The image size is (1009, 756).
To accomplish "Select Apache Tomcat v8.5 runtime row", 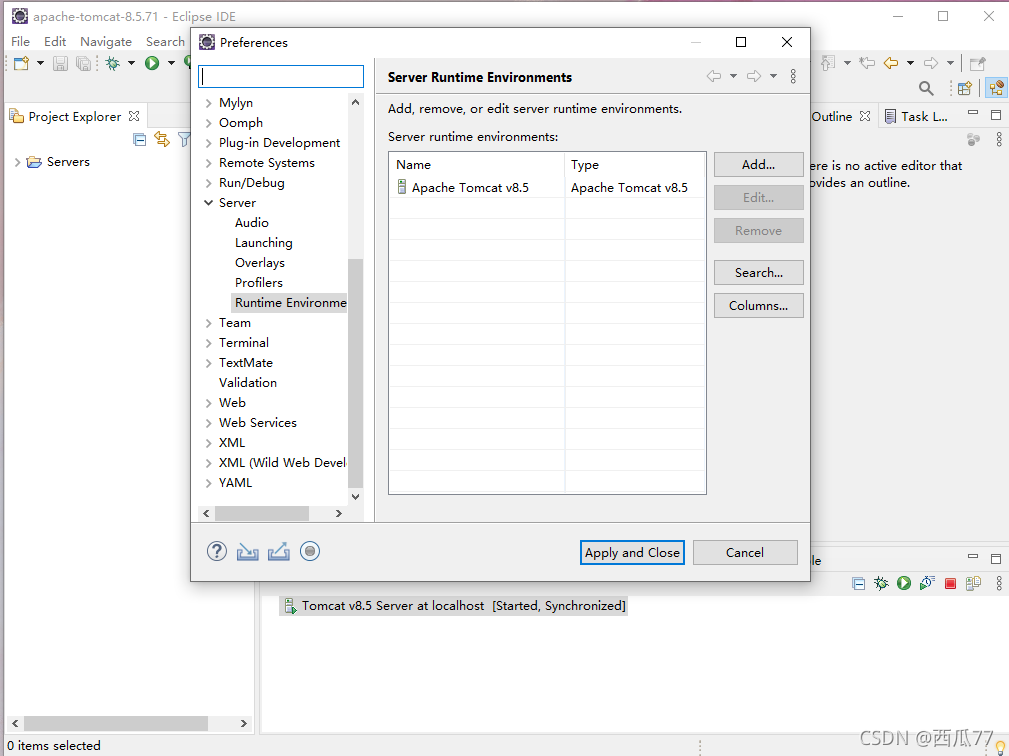I will click(547, 188).
